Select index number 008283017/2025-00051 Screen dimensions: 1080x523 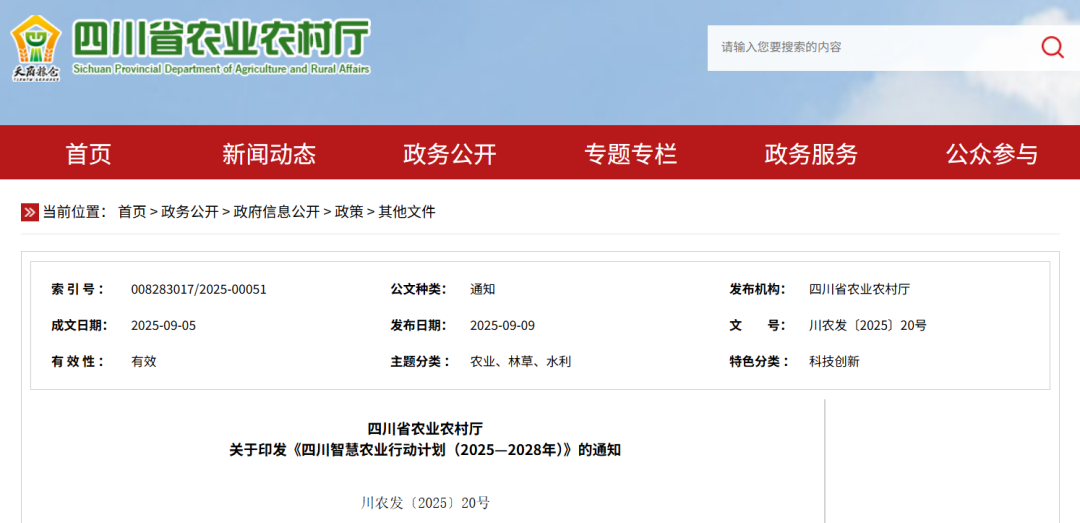(x=198, y=289)
